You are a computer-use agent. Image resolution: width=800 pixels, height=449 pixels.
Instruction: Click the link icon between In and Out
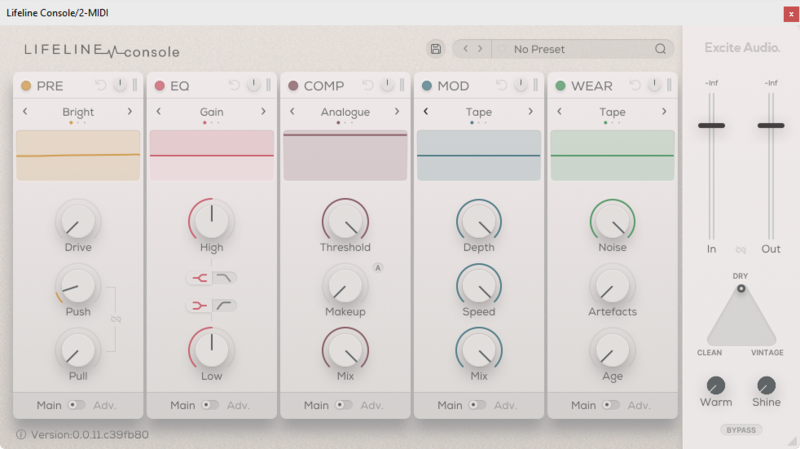point(741,249)
